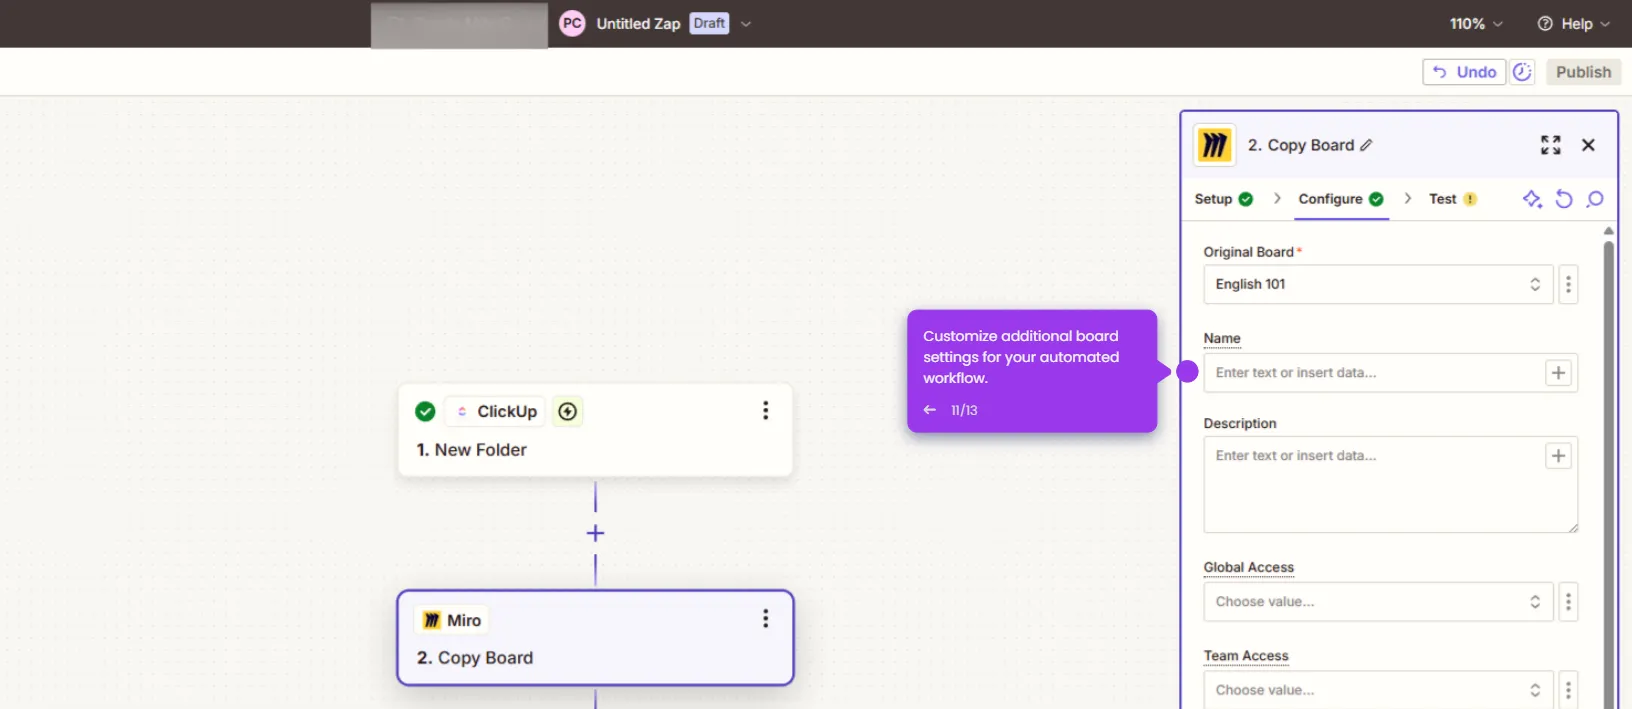Edit the Copy Board step name pencil icon
Image resolution: width=1632 pixels, height=709 pixels.
pyautogui.click(x=1366, y=145)
